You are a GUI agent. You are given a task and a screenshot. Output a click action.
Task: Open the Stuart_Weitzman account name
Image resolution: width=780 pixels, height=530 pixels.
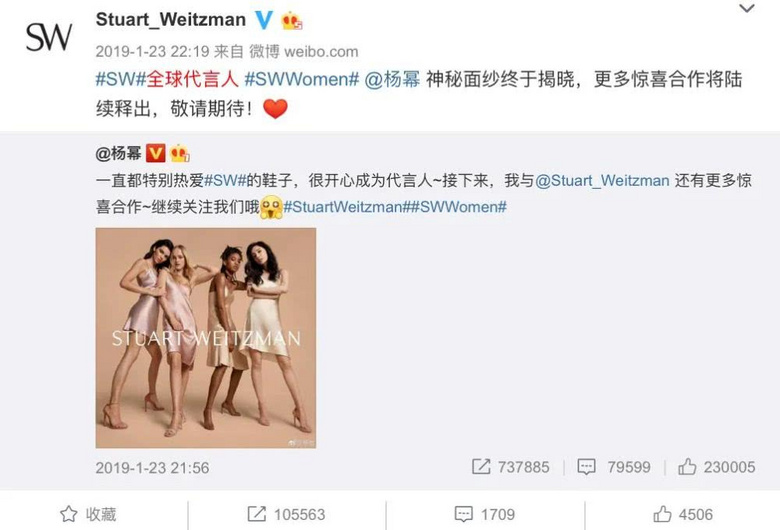click(x=171, y=20)
